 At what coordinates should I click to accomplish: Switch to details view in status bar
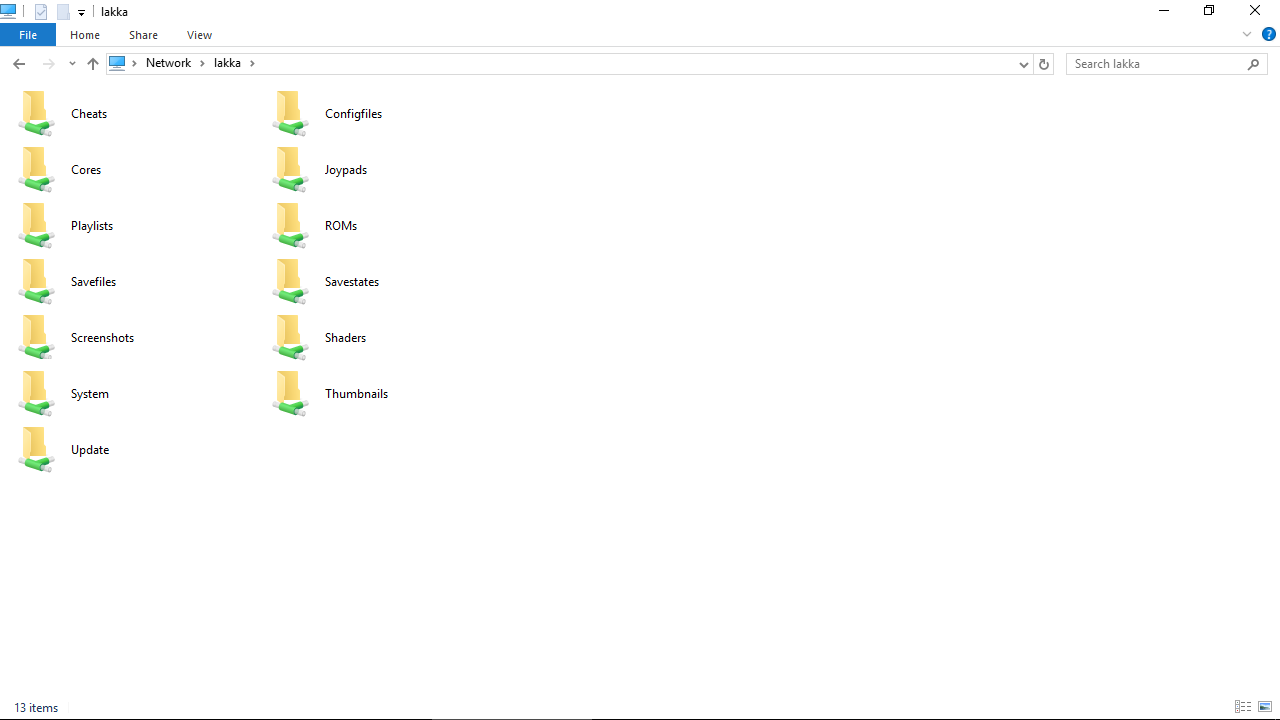[x=1243, y=707]
